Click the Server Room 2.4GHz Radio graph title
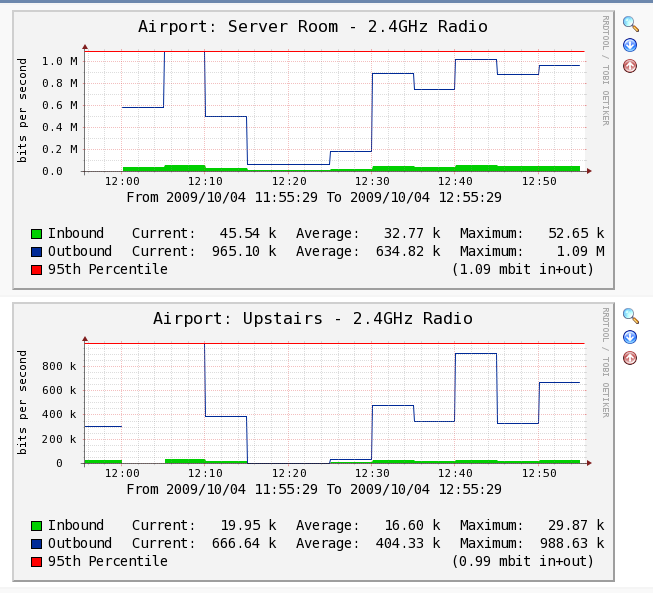This screenshot has width=653, height=593. click(x=312, y=27)
